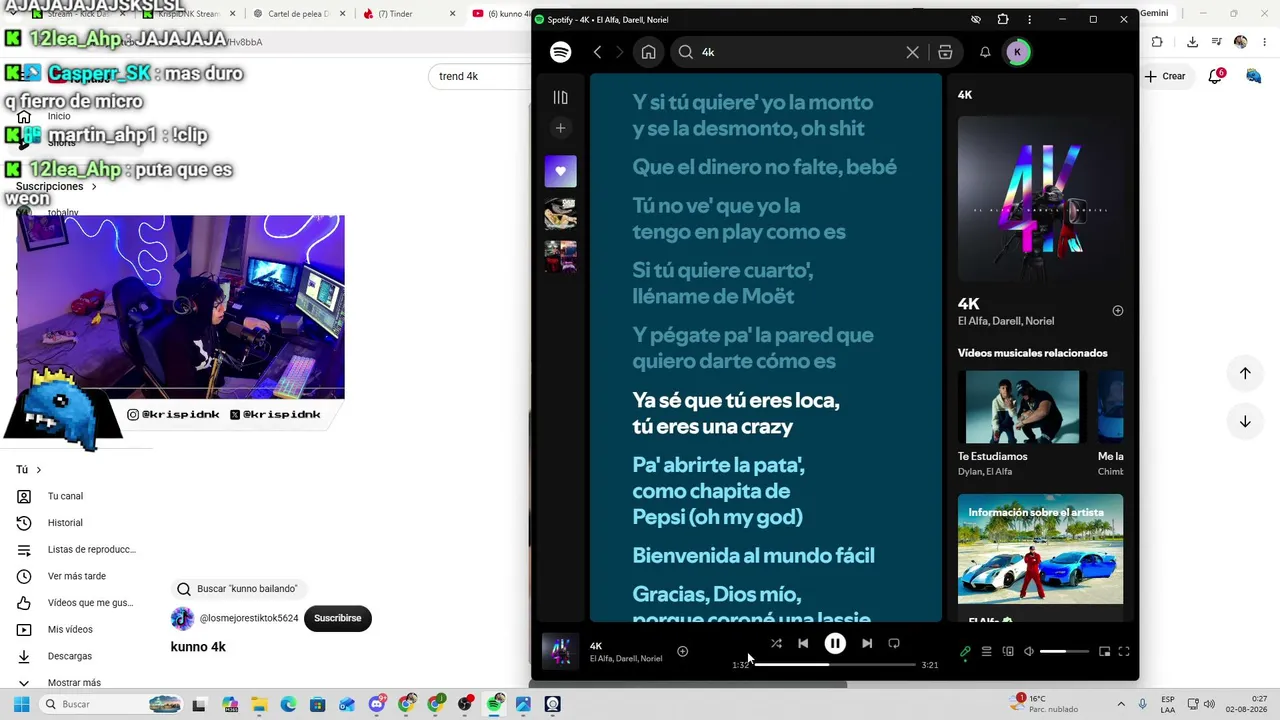Click the song progress bar in Spotify
Image resolution: width=1280 pixels, height=720 pixels.
point(835,664)
